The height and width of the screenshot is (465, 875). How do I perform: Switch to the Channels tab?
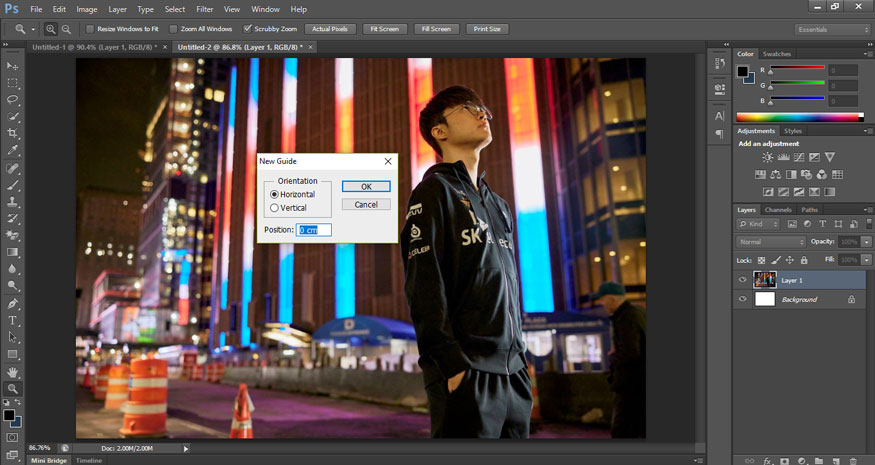pyautogui.click(x=778, y=210)
